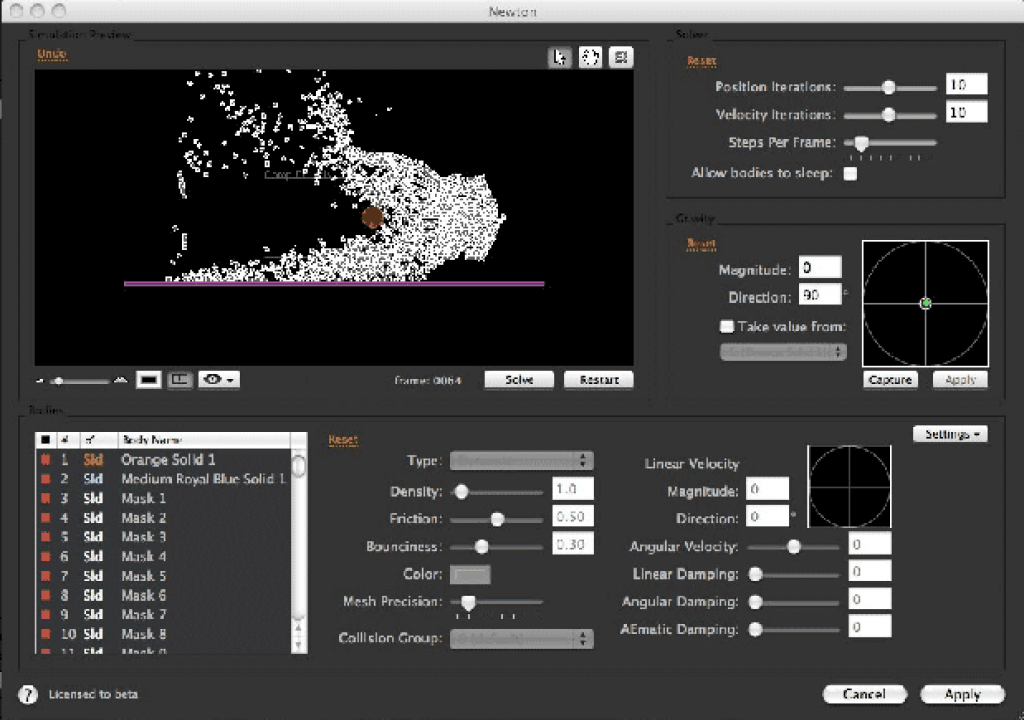Expand the Collision Group dropdown
The width and height of the screenshot is (1024, 720).
(x=521, y=638)
